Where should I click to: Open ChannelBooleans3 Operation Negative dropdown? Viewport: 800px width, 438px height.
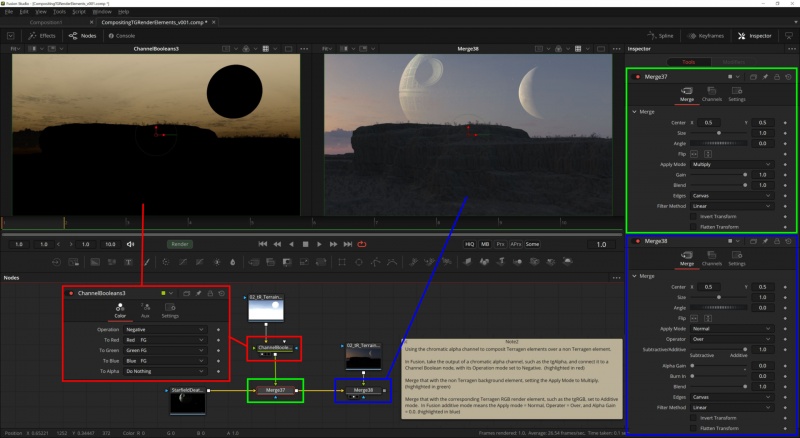[x=165, y=330]
